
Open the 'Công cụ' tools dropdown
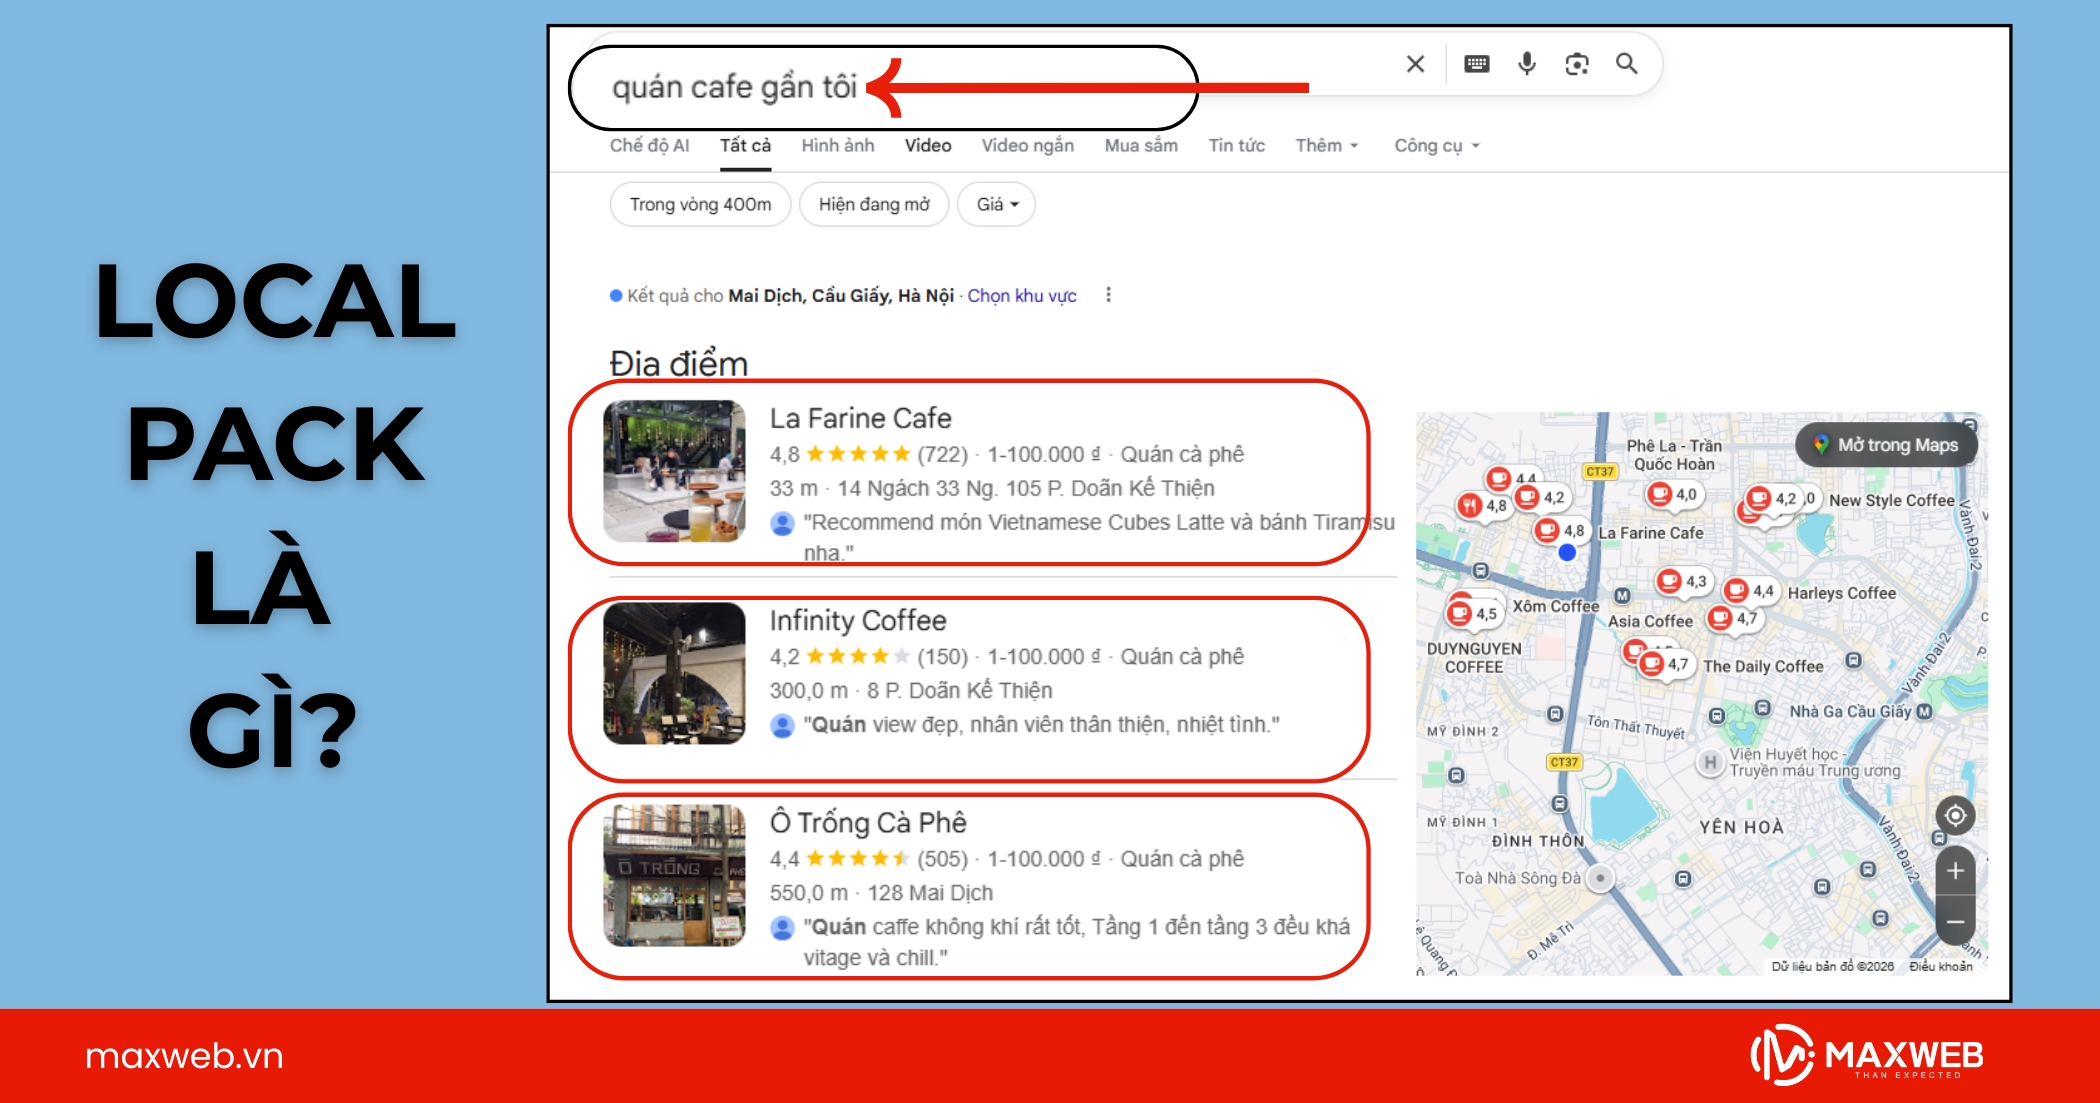click(x=1436, y=146)
